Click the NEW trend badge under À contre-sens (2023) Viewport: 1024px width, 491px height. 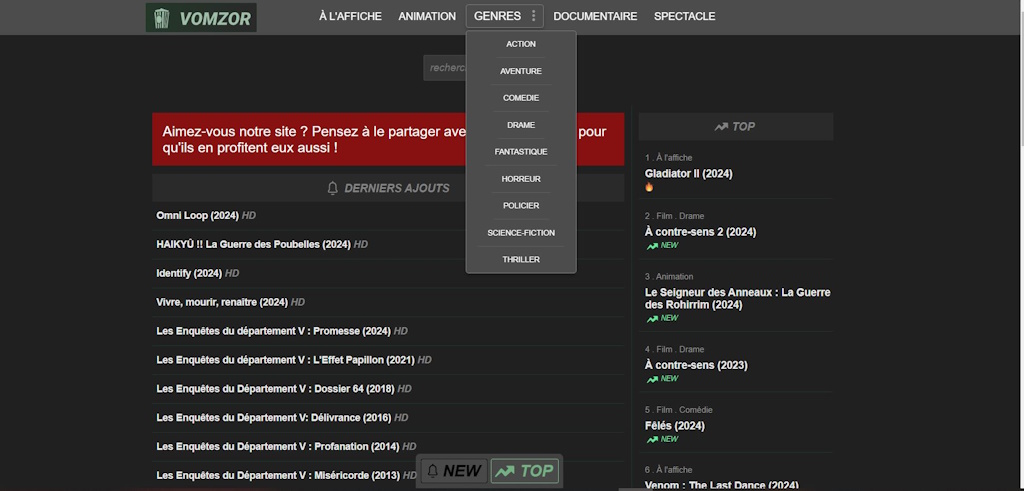[x=662, y=379]
